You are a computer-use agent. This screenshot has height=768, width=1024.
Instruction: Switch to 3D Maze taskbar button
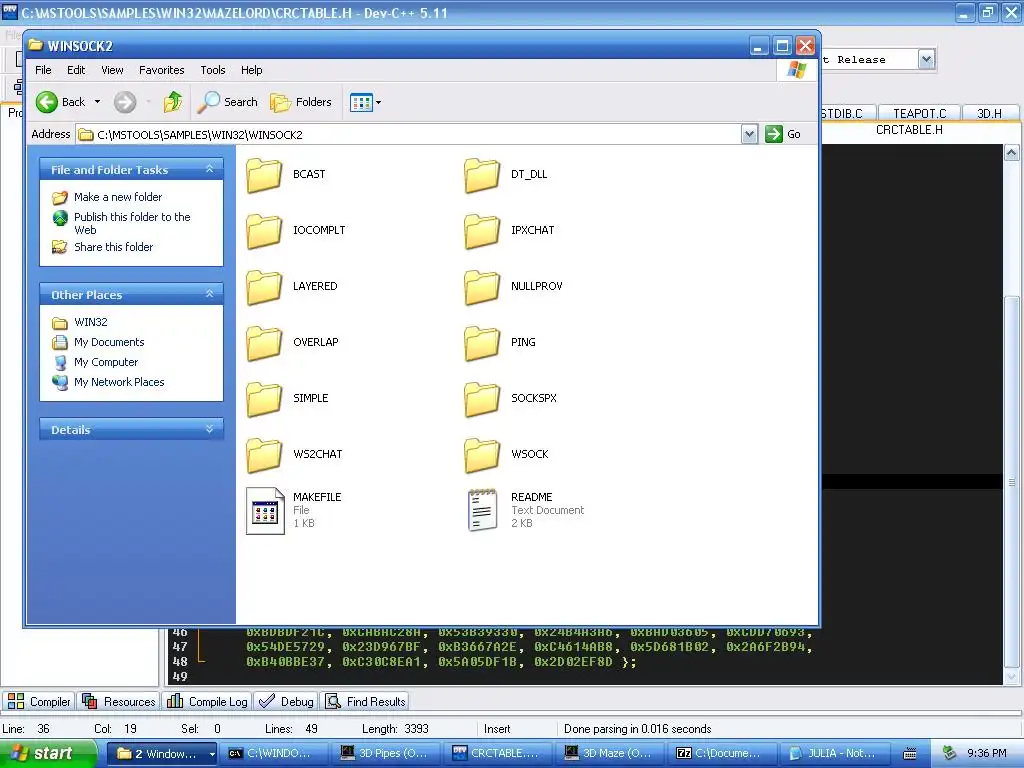(x=611, y=754)
